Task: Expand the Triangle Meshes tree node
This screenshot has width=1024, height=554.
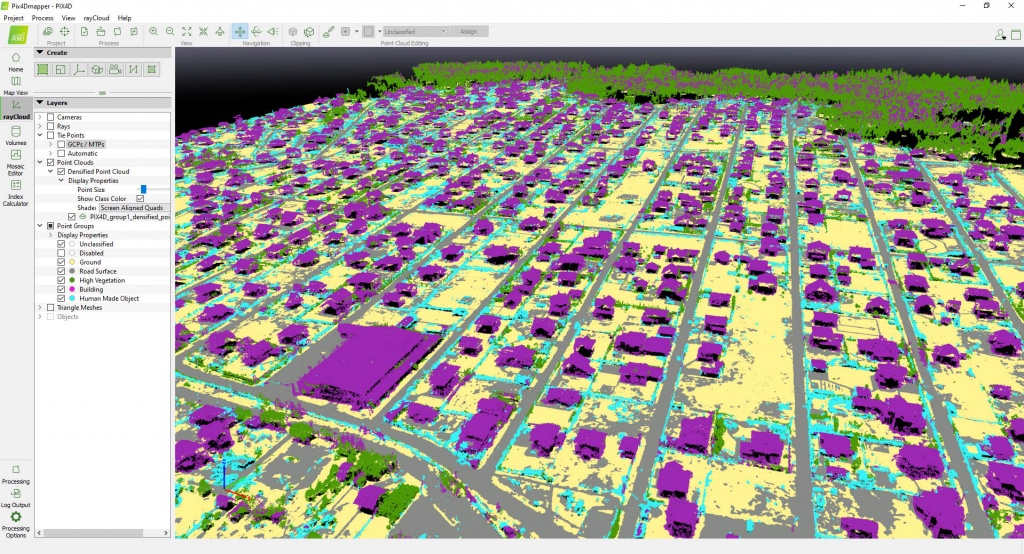Action: click(x=39, y=307)
